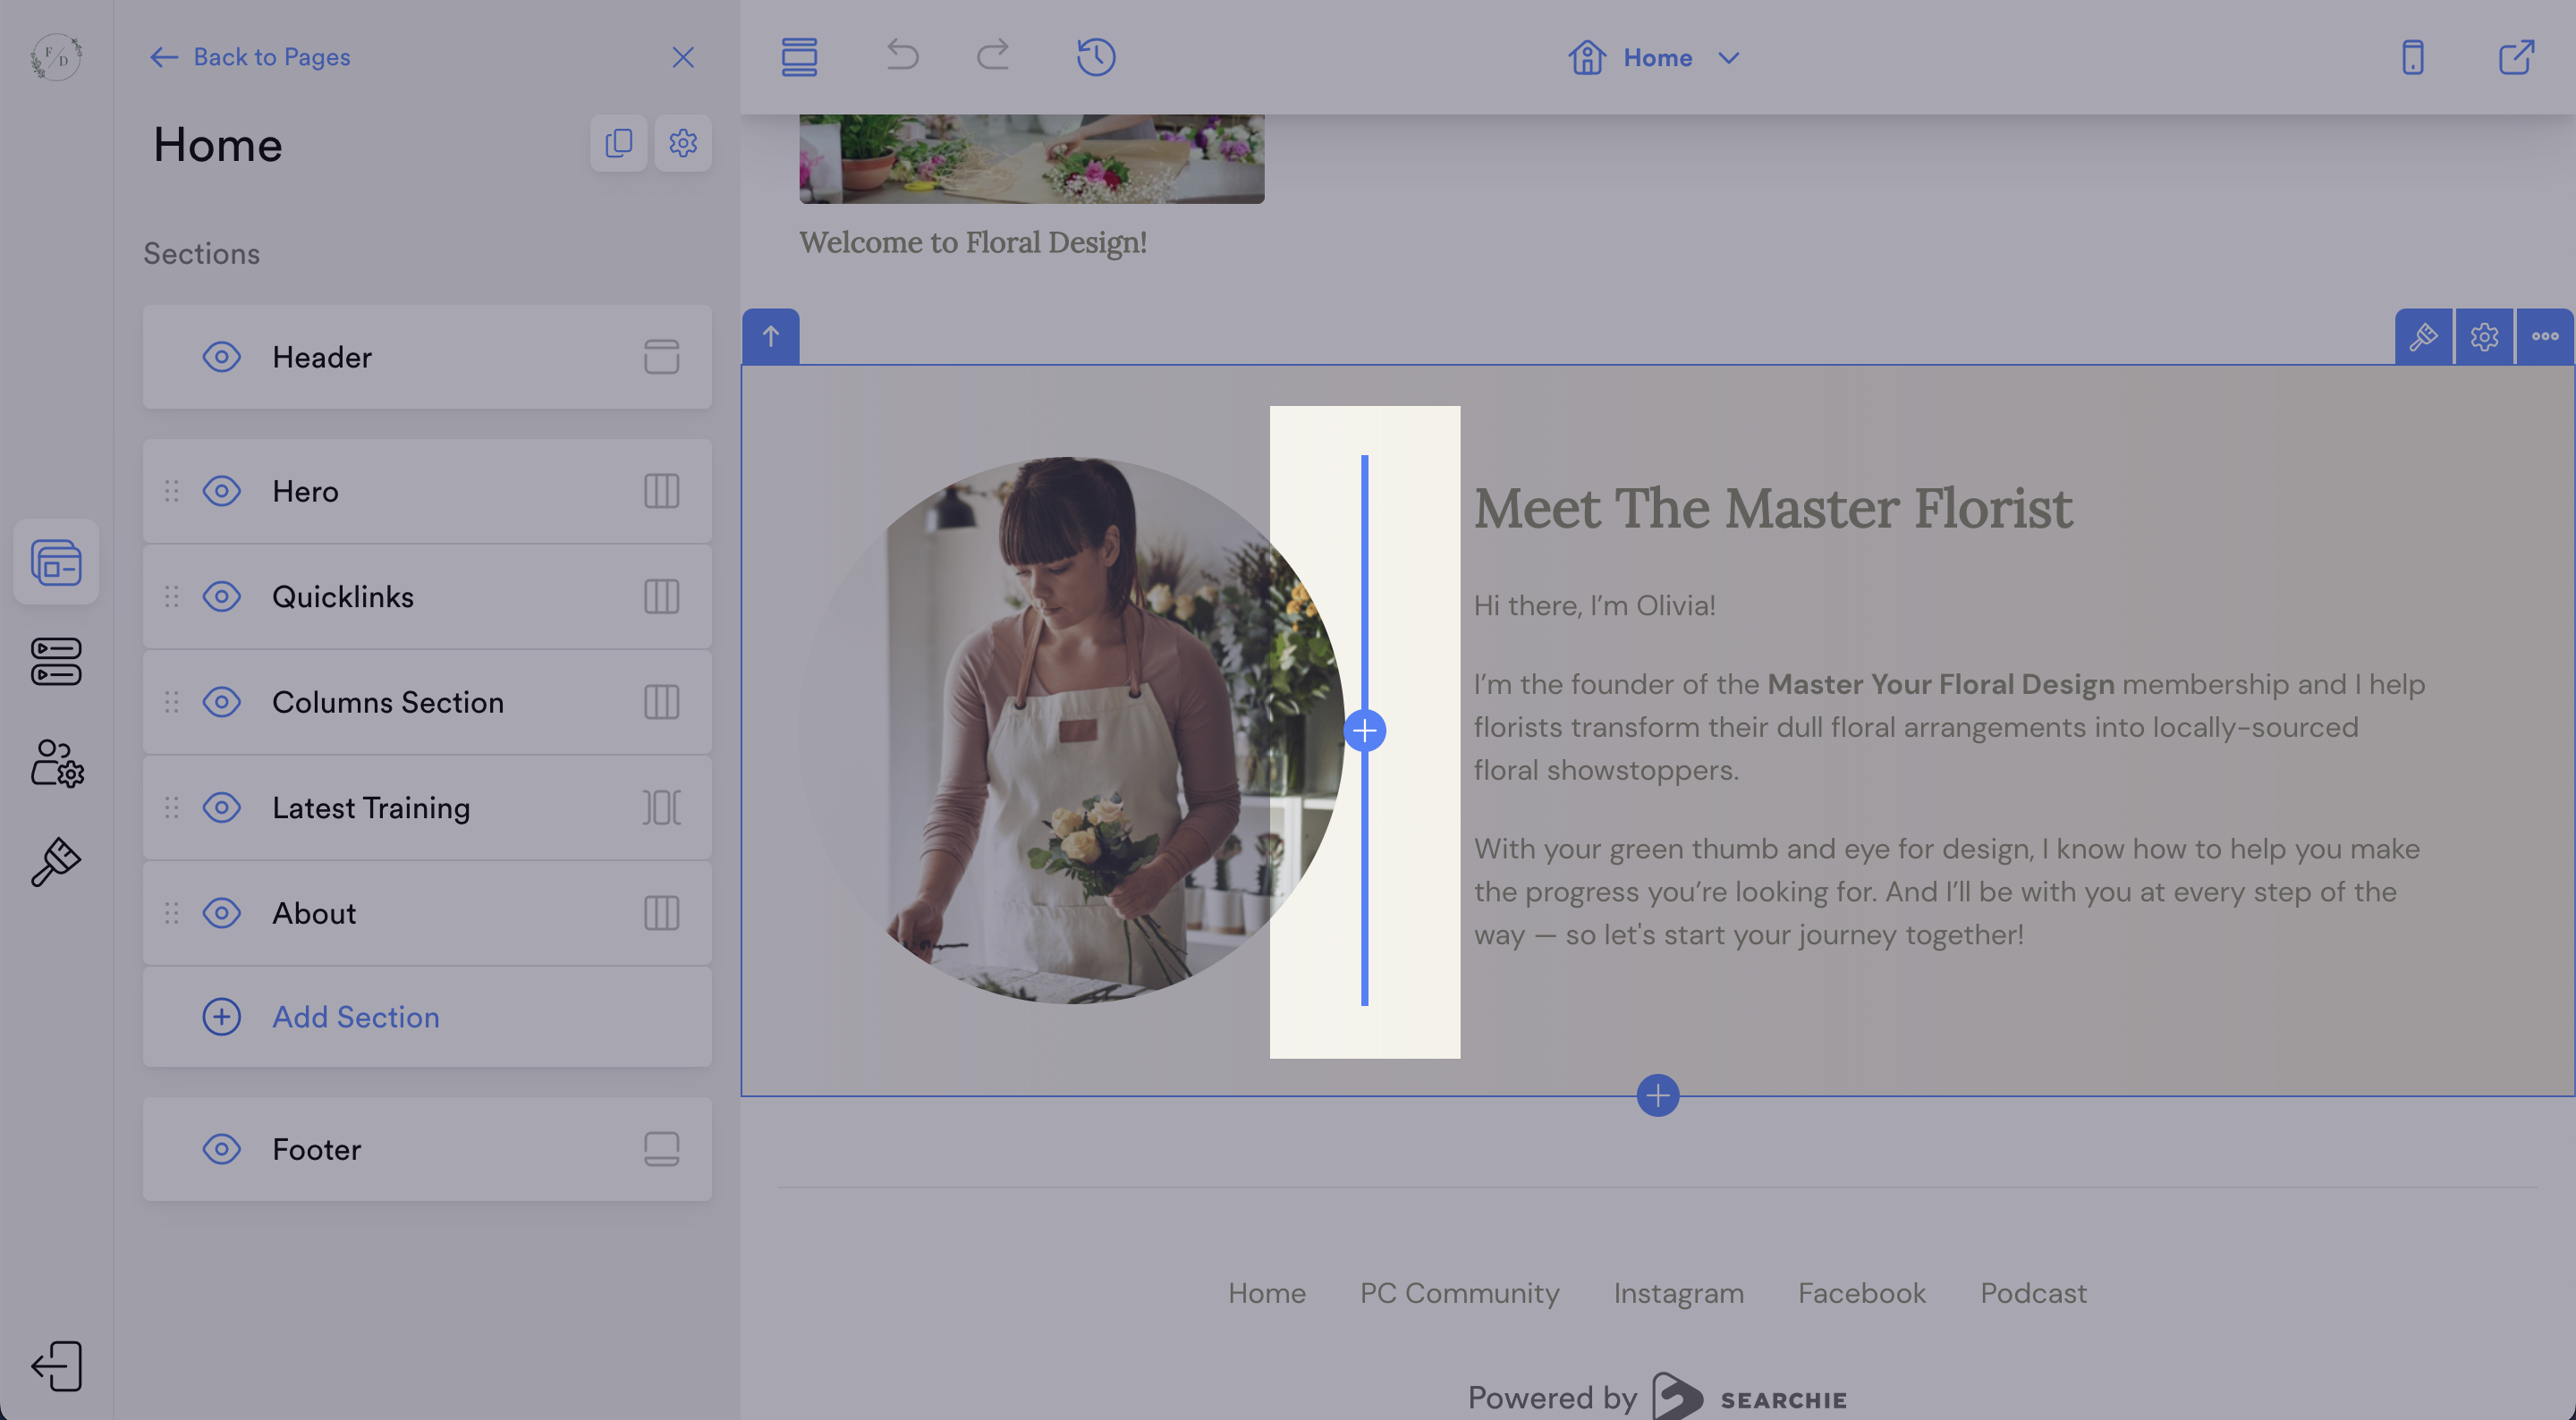Toggle visibility of the Footer section
Image resolution: width=2576 pixels, height=1420 pixels.
(x=221, y=1149)
